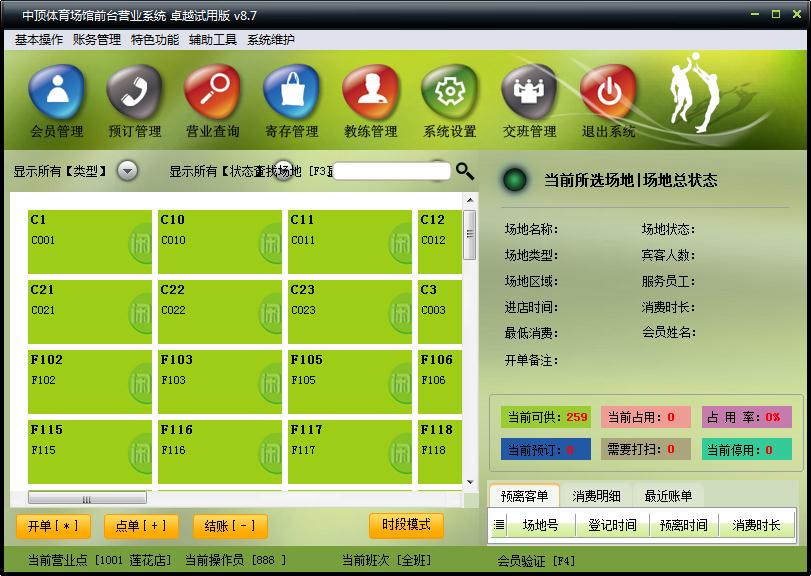This screenshot has width=811, height=576.
Task: Open the 账务管理 menu
Action: point(97,40)
